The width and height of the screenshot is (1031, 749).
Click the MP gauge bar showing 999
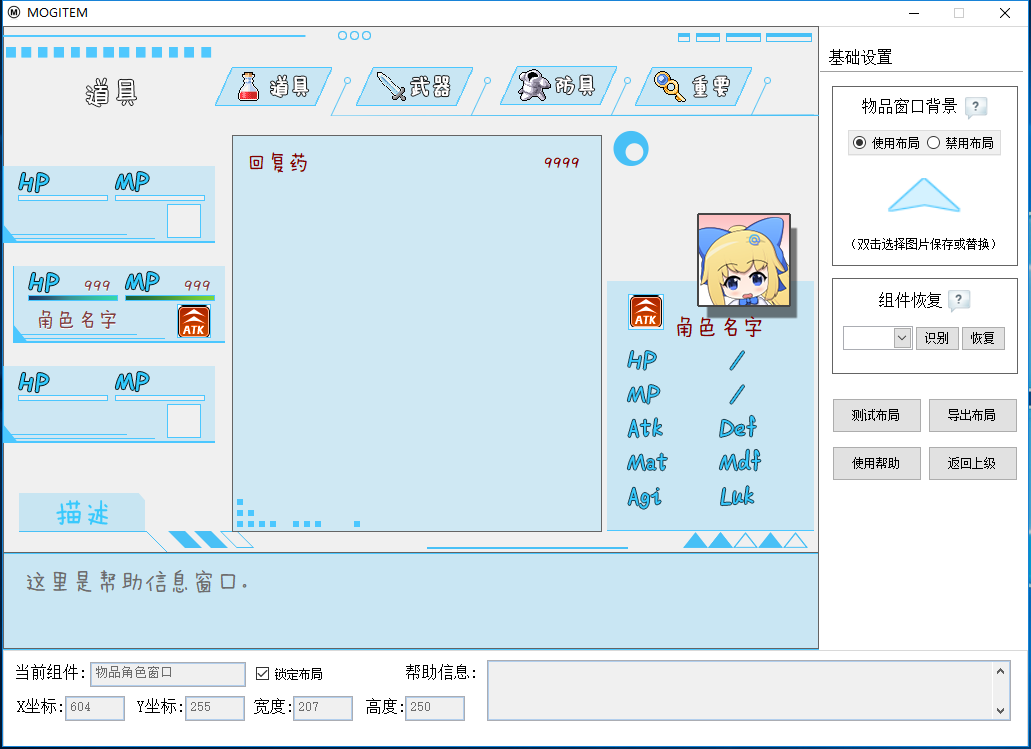pyautogui.click(x=170, y=298)
